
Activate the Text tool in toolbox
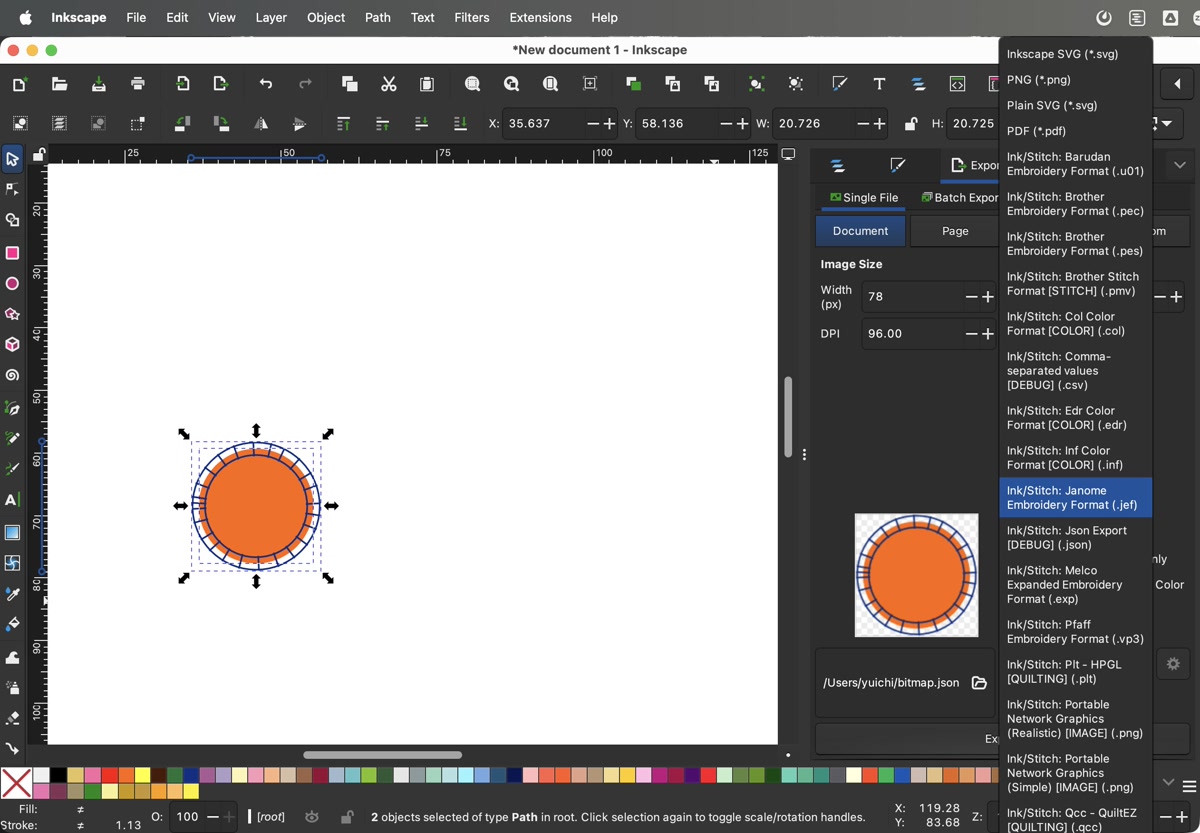pos(12,500)
